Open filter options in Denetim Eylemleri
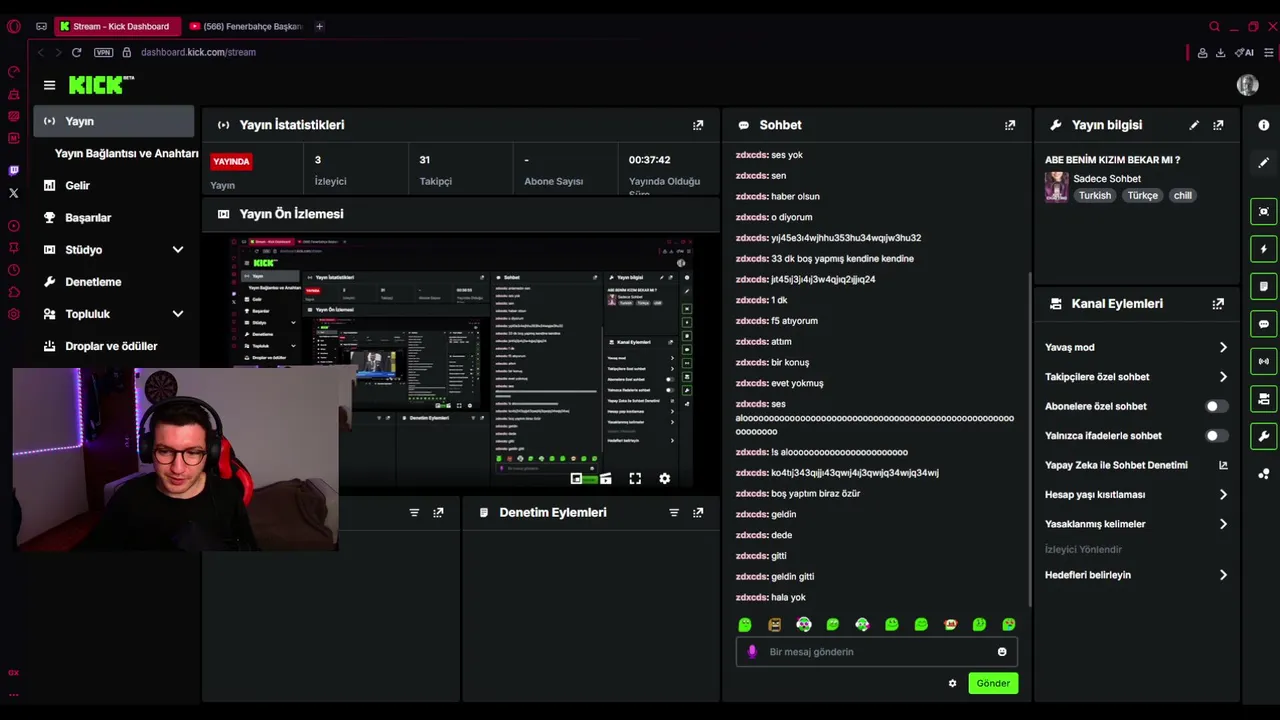The height and width of the screenshot is (720, 1280). pyautogui.click(x=674, y=512)
